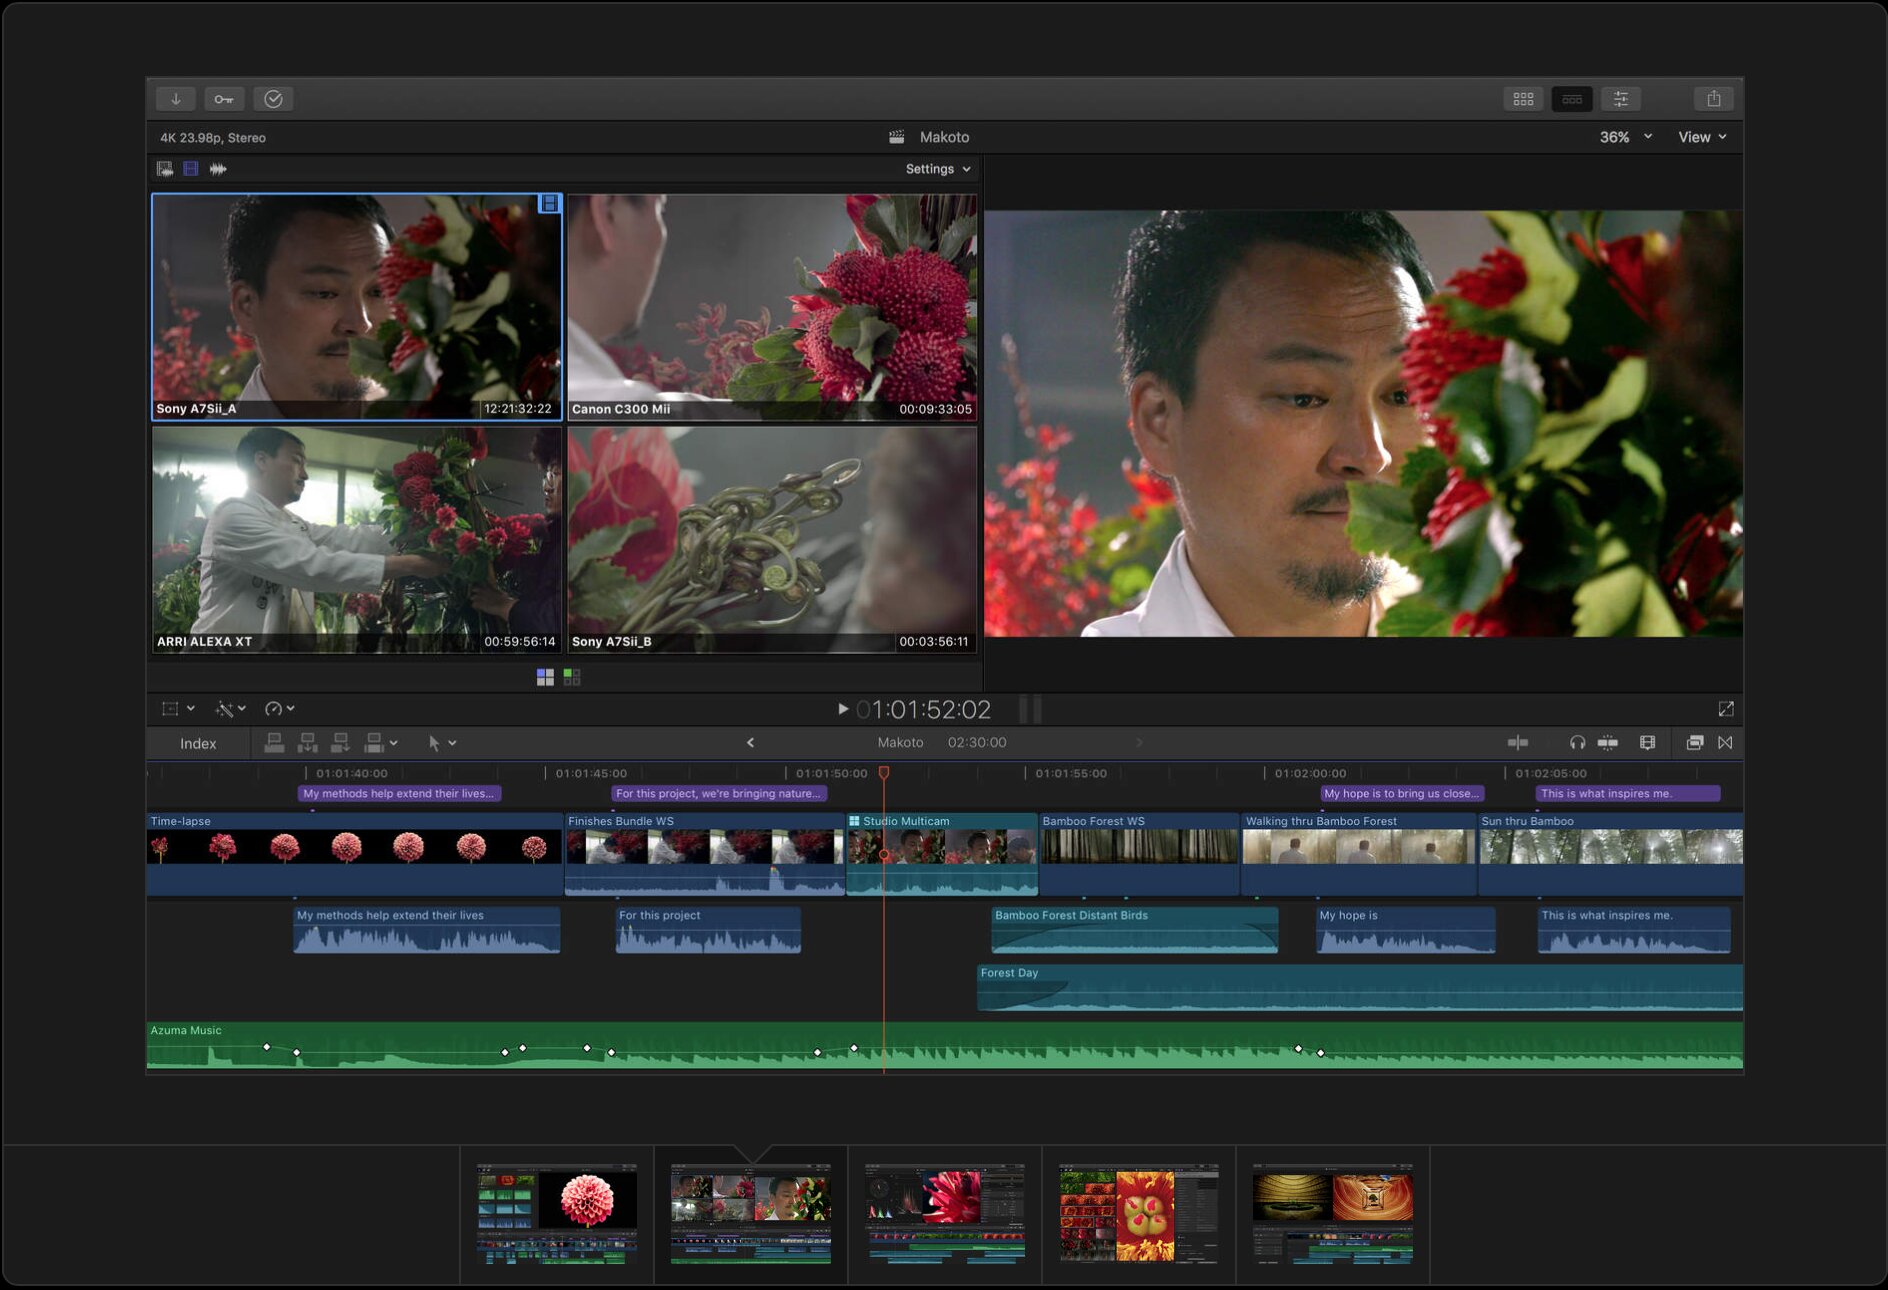Toggle snapping in the timeline
This screenshot has height=1290, width=1888.
[x=1607, y=742]
